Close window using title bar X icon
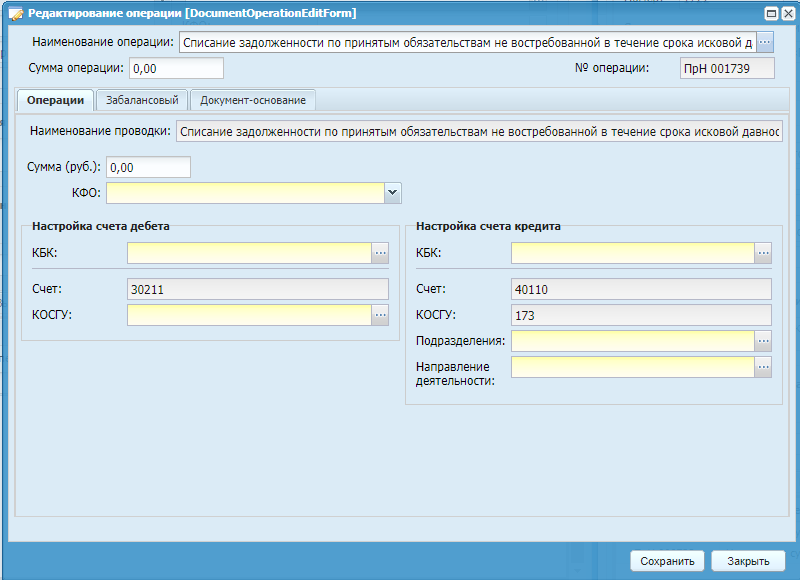 (787, 13)
